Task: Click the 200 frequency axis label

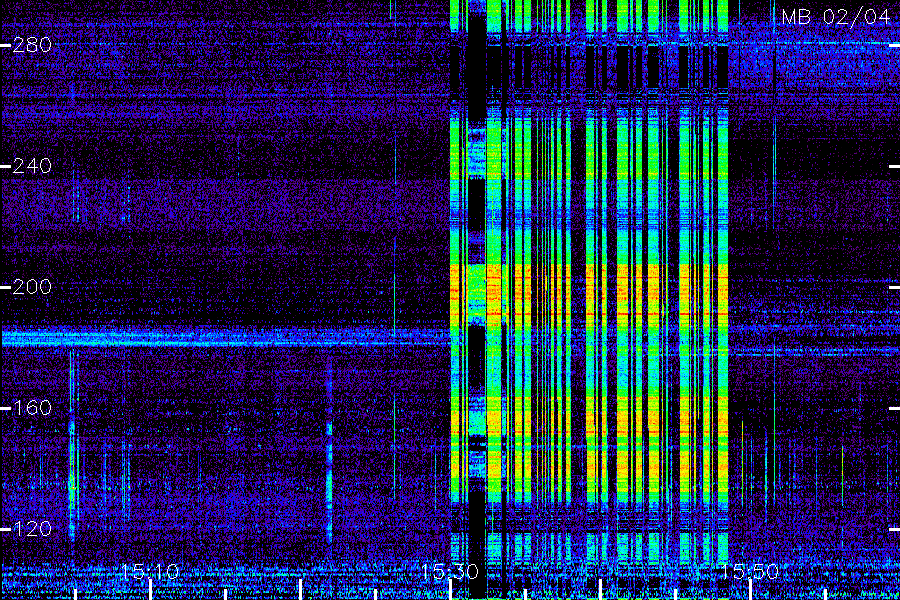Action: [32, 287]
